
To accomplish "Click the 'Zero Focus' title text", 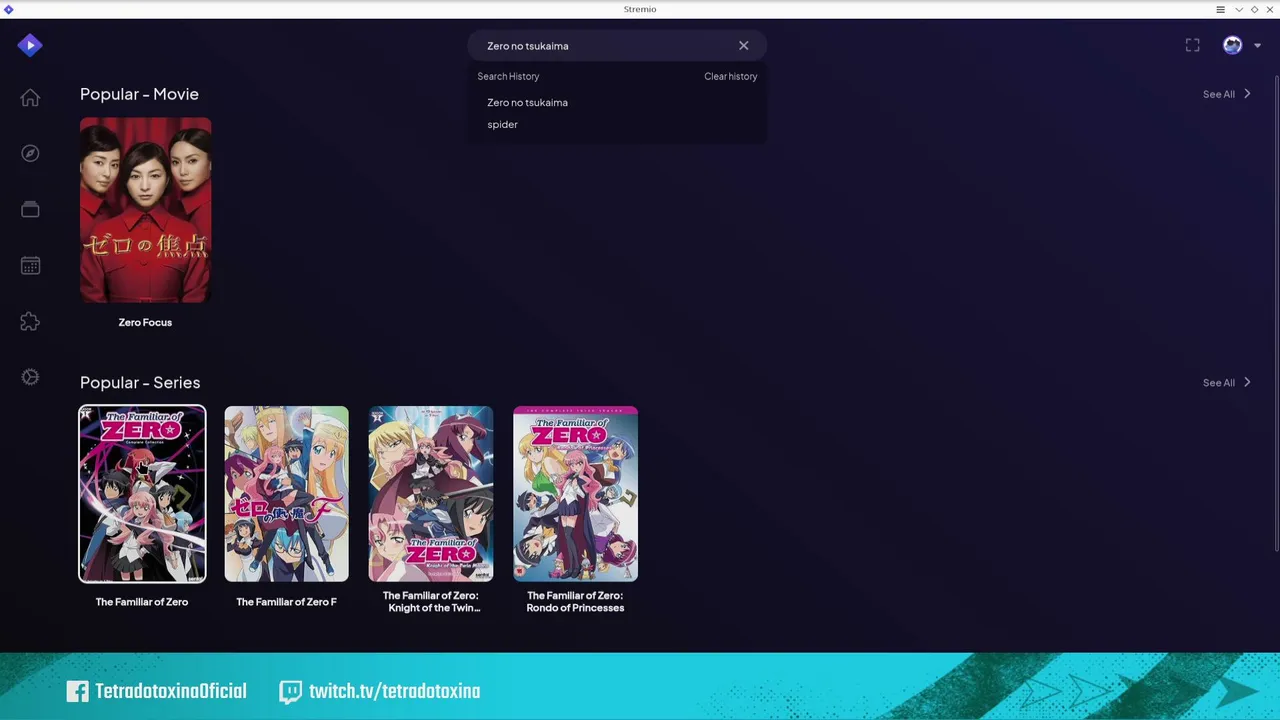I will [x=145, y=322].
